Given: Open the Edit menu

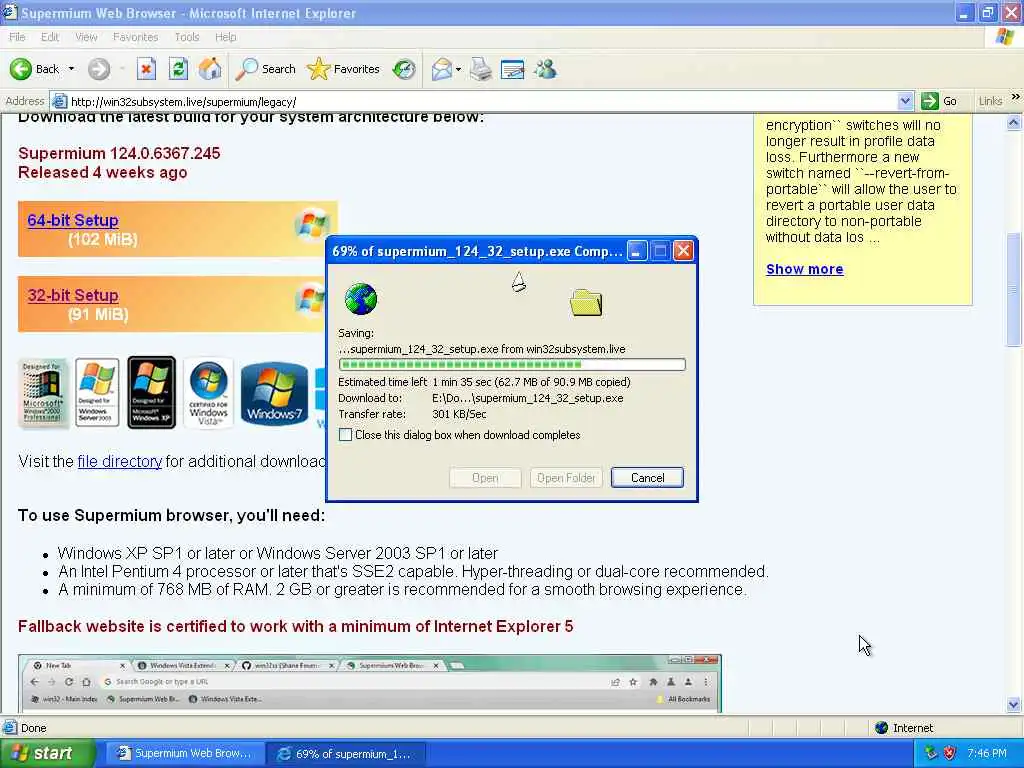Looking at the screenshot, I should [x=50, y=37].
